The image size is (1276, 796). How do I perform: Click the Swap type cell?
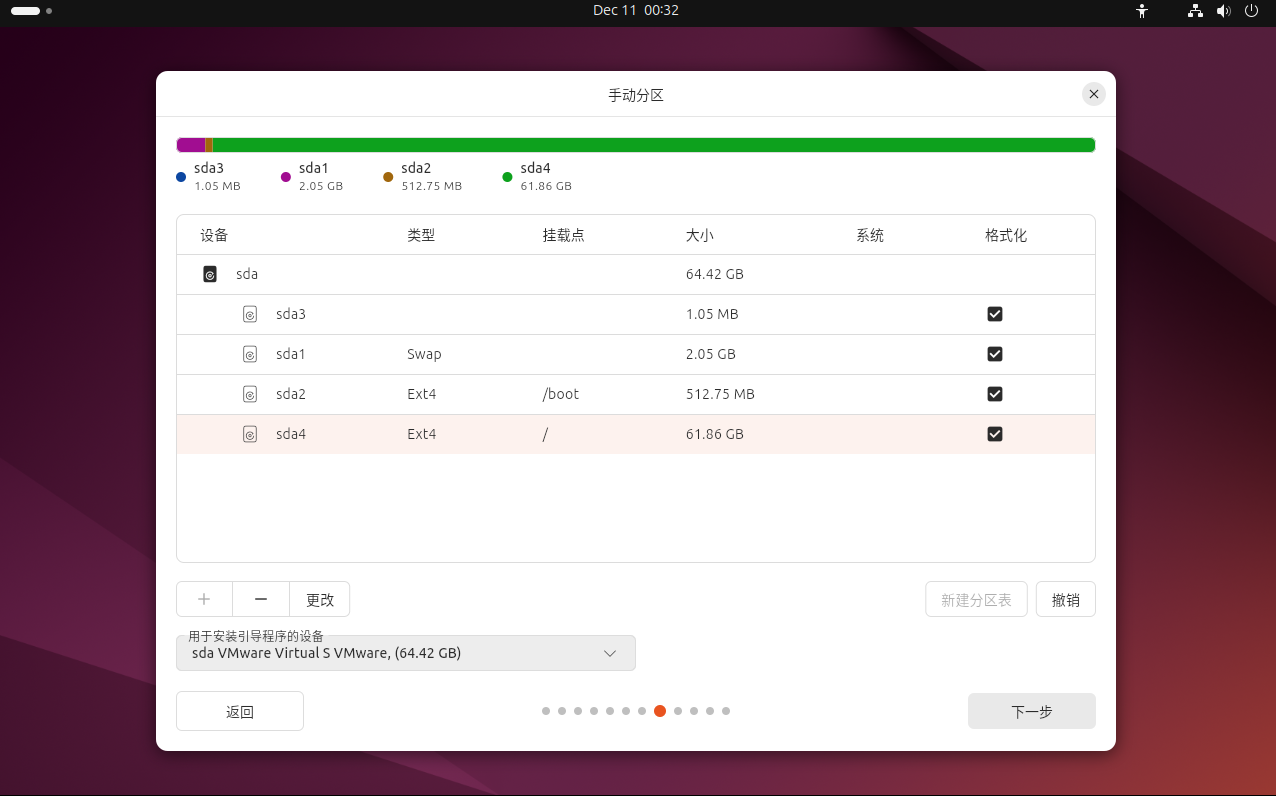click(424, 354)
